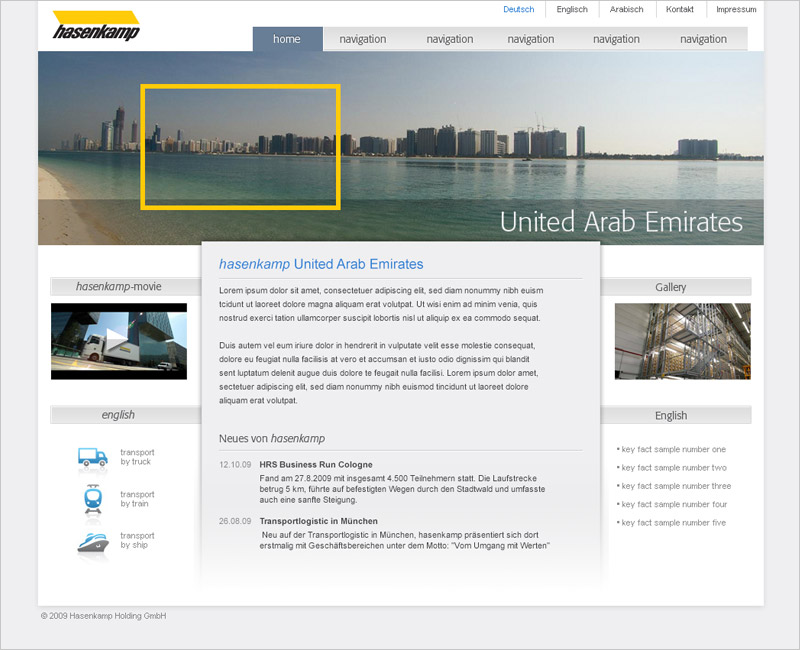Open Transportlogistic in München news article
The width and height of the screenshot is (800, 650).
point(318,521)
